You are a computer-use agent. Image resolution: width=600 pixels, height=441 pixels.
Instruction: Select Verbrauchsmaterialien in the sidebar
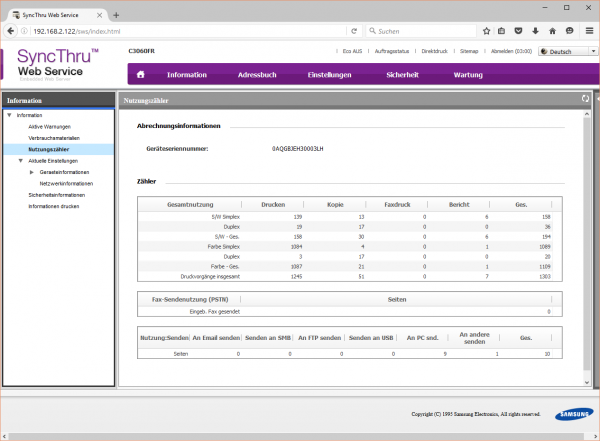click(x=56, y=138)
